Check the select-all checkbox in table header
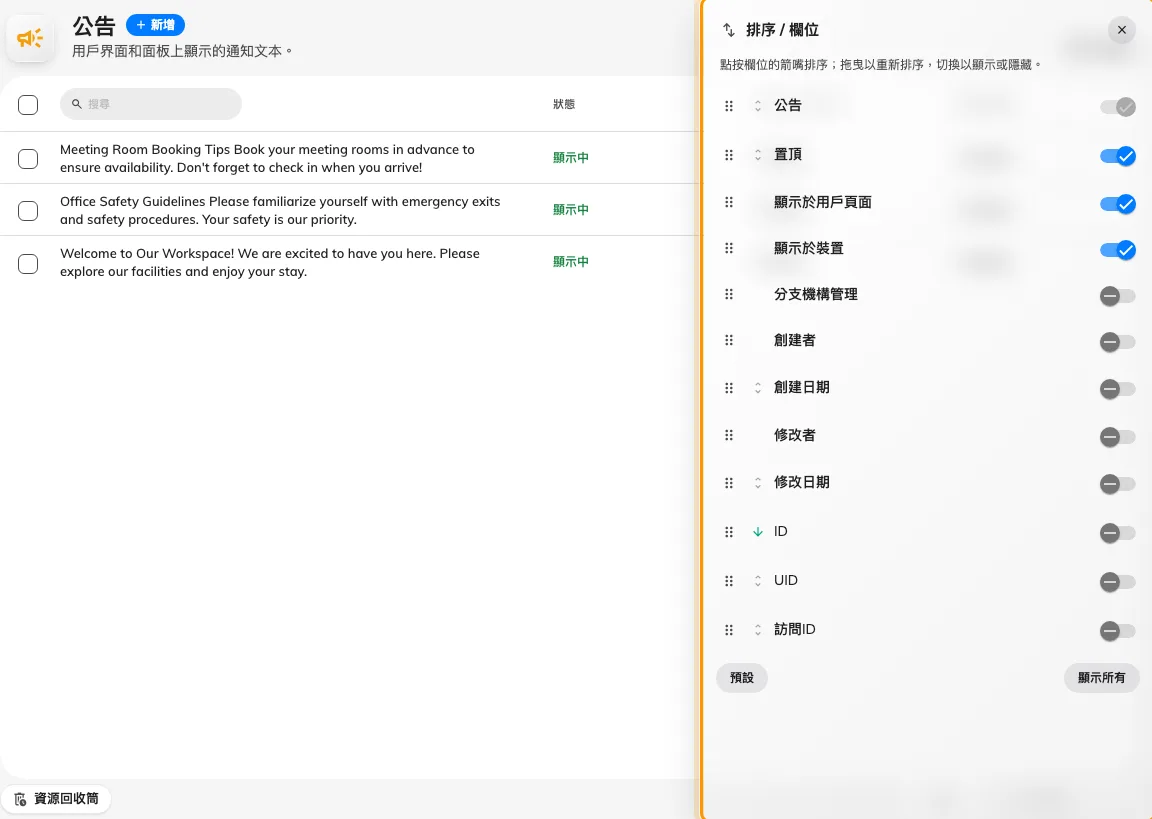1152x819 pixels. 28,105
